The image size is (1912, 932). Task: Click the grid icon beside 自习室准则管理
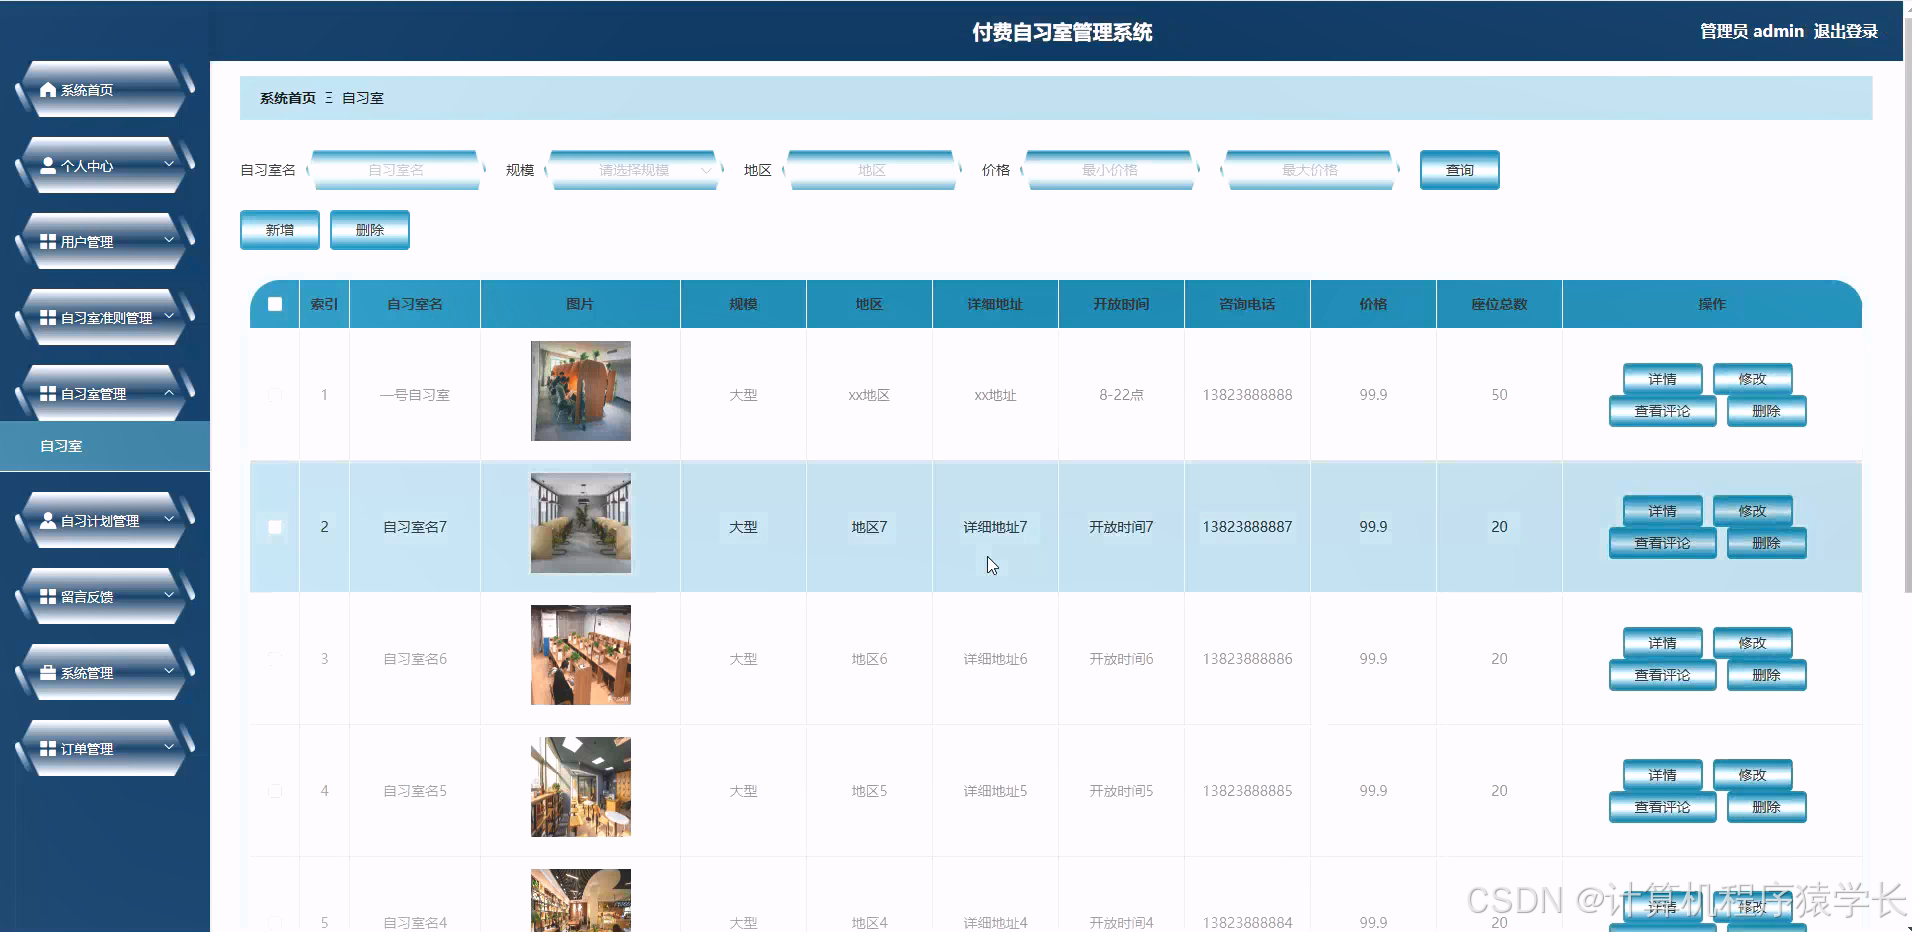(48, 318)
